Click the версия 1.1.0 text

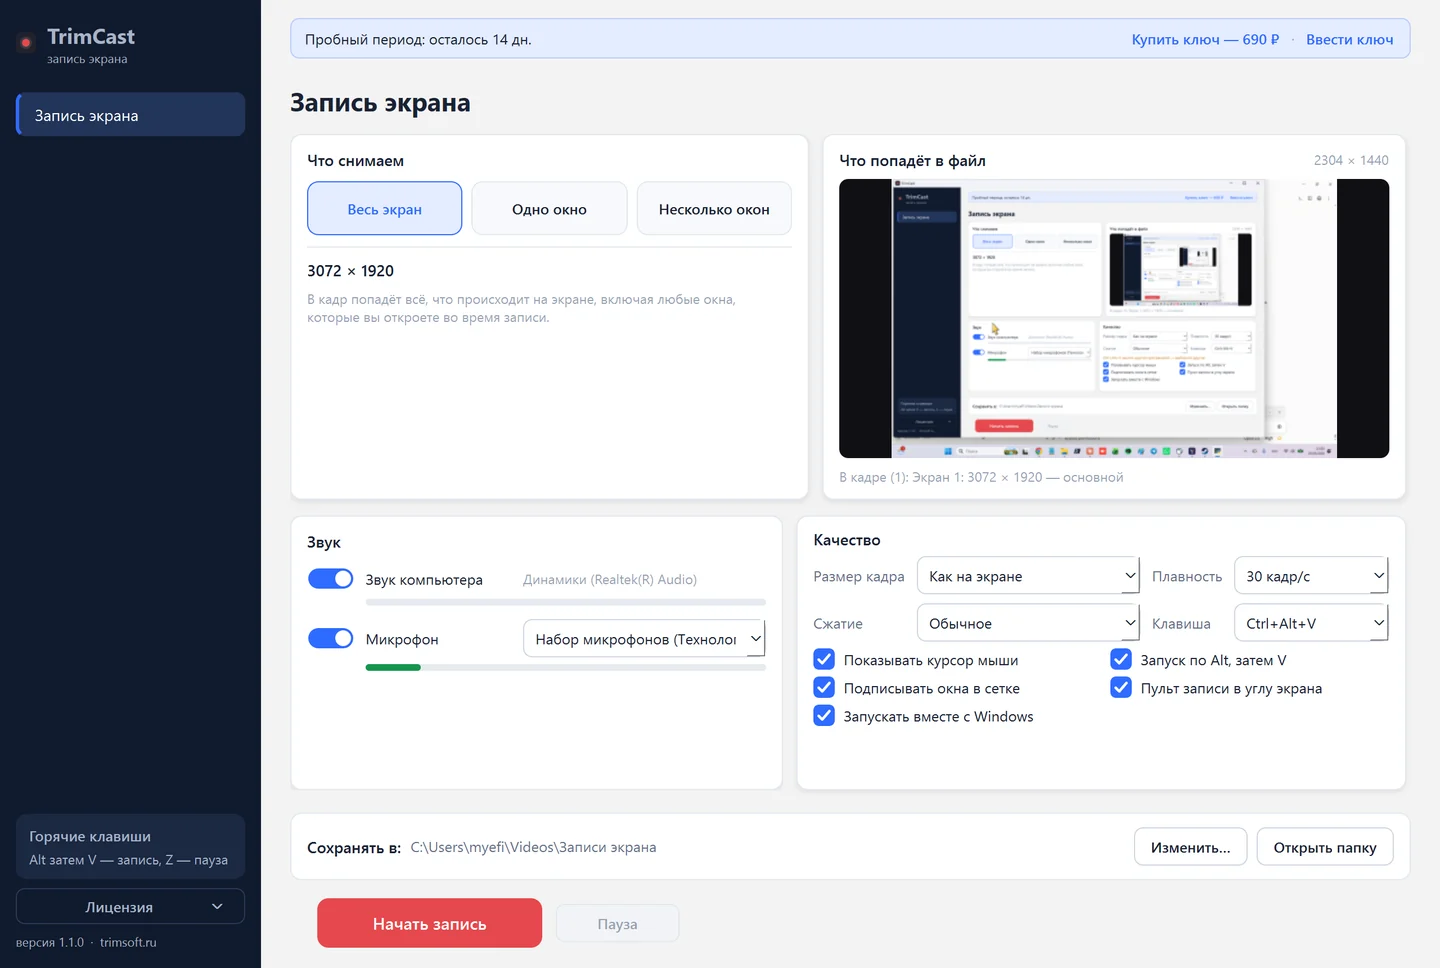click(50, 942)
